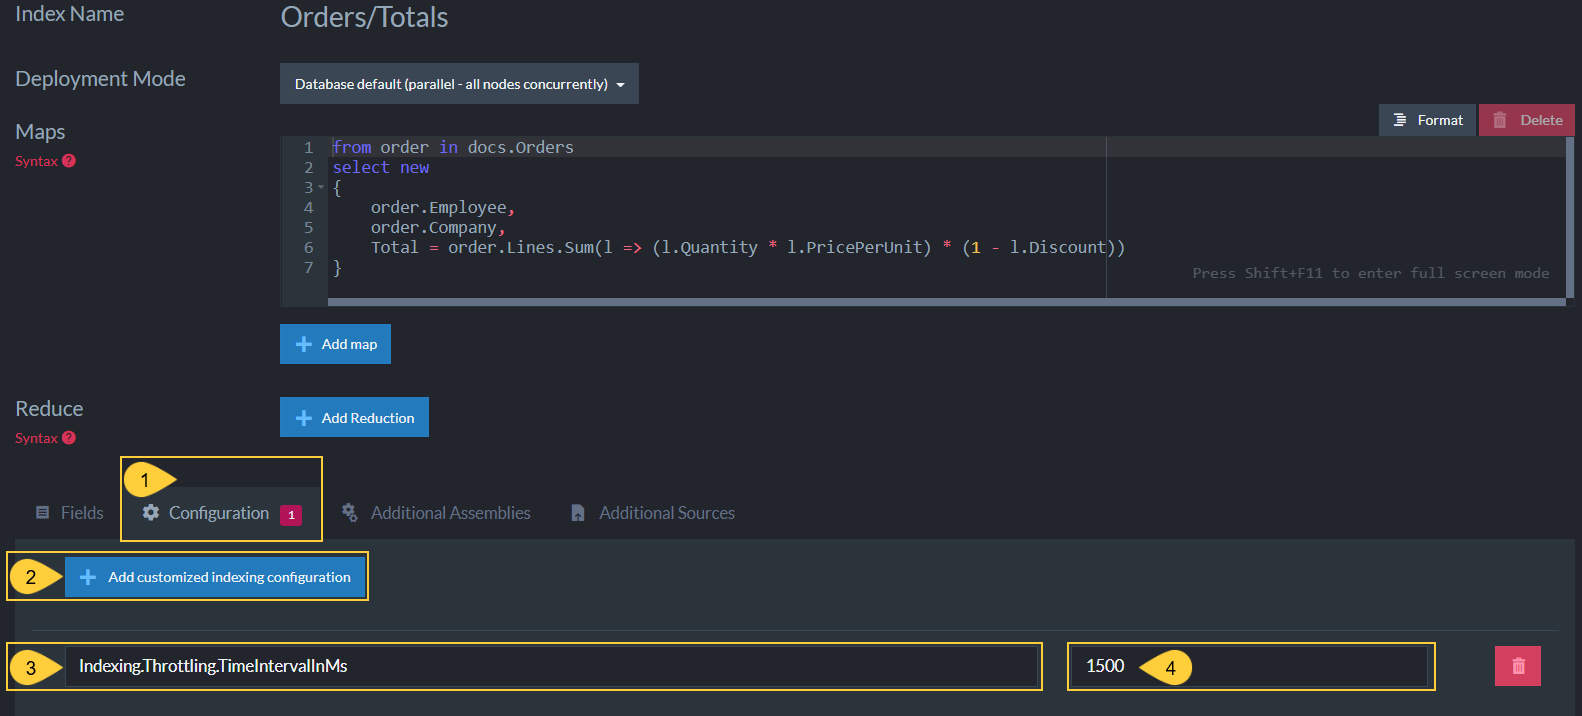Collapse the code fold arrow on line 3
Image resolution: width=1582 pixels, height=716 pixels.
(321, 188)
